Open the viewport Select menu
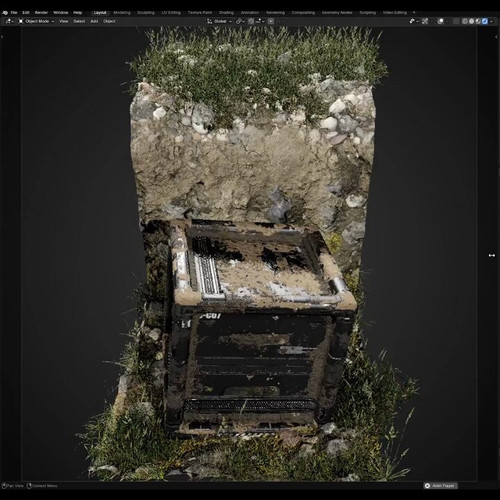The height and width of the screenshot is (500, 500). (79, 21)
